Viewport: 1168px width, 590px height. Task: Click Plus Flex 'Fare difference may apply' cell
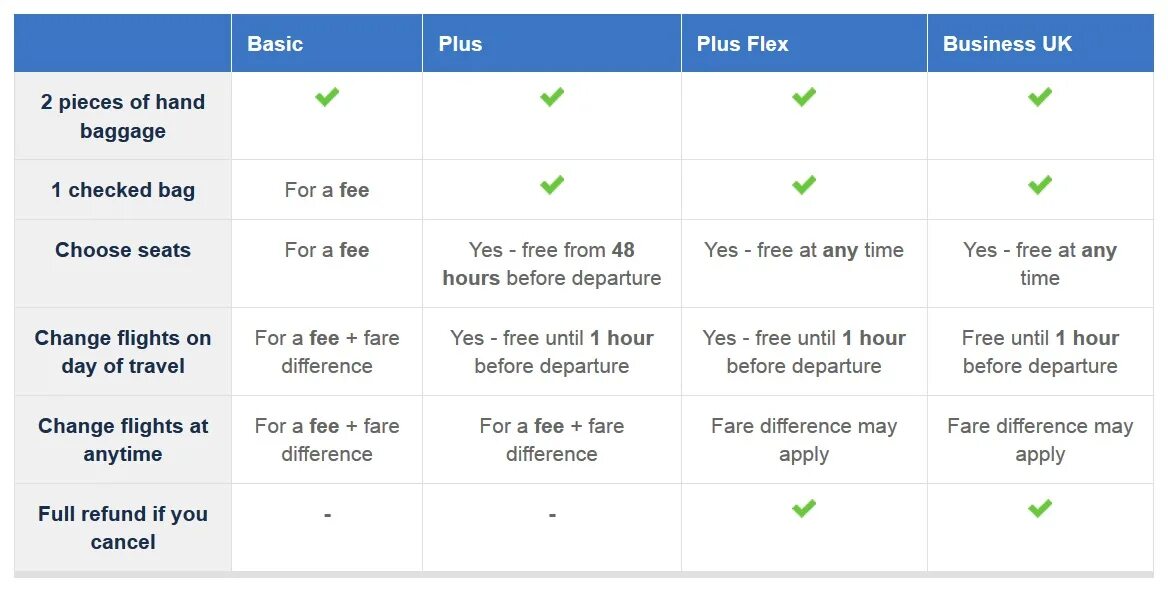(x=804, y=440)
